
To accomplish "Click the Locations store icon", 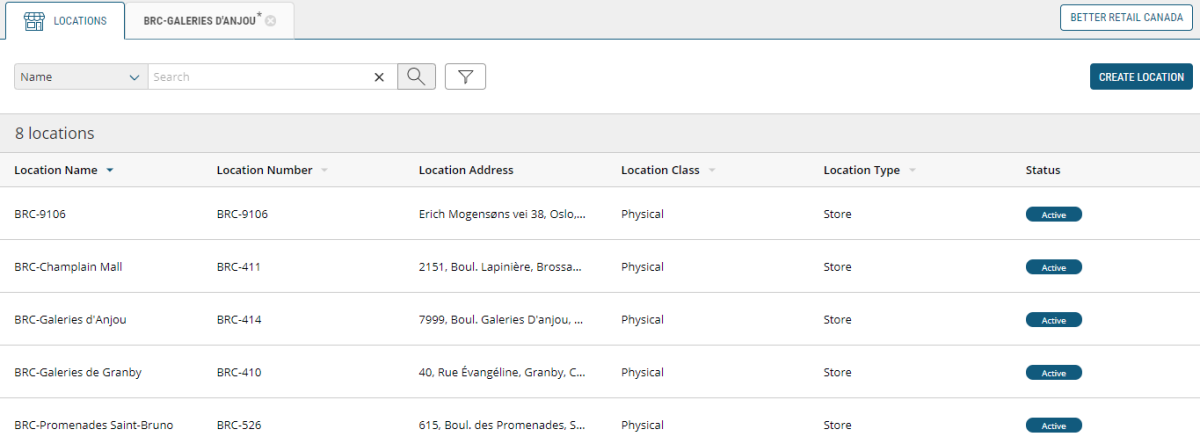I will (34, 21).
